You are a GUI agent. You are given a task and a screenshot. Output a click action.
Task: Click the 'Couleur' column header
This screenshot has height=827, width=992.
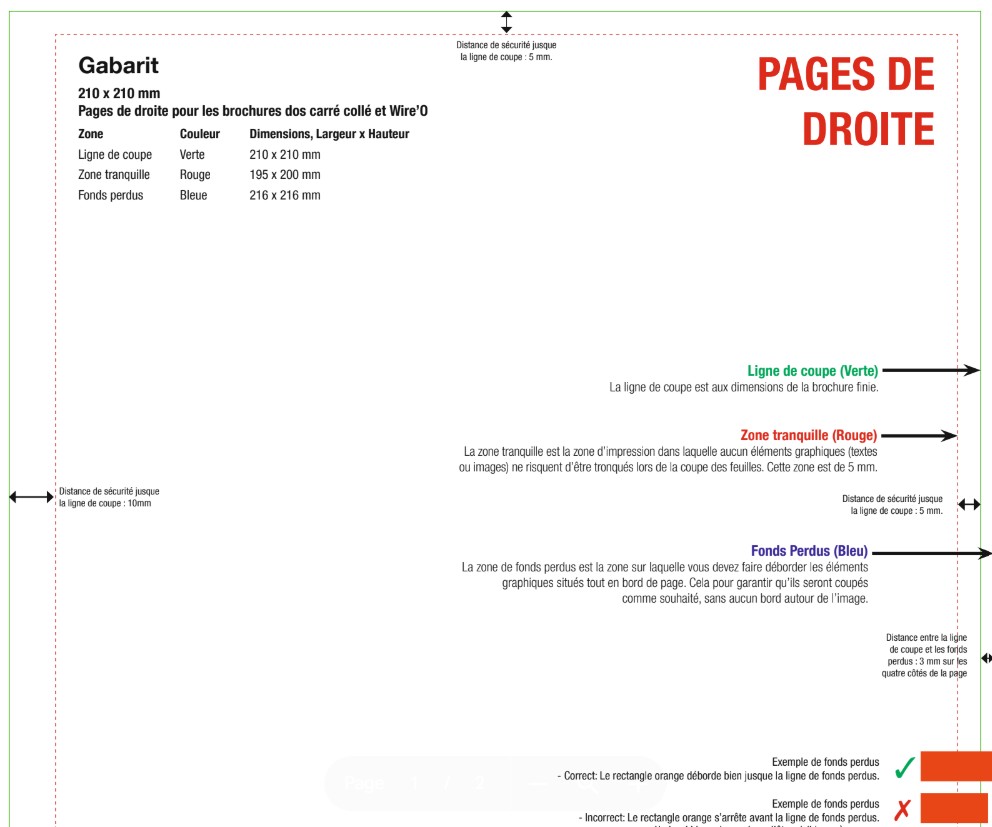200,134
